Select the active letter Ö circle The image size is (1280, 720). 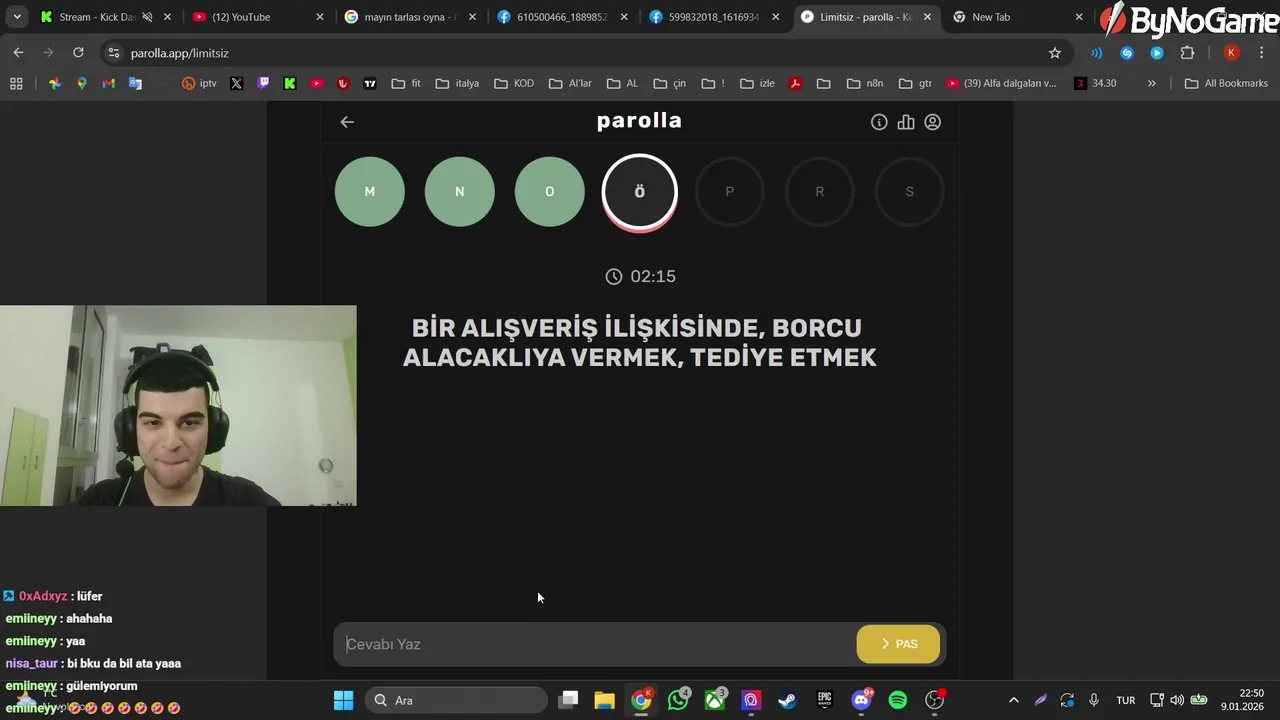640,191
